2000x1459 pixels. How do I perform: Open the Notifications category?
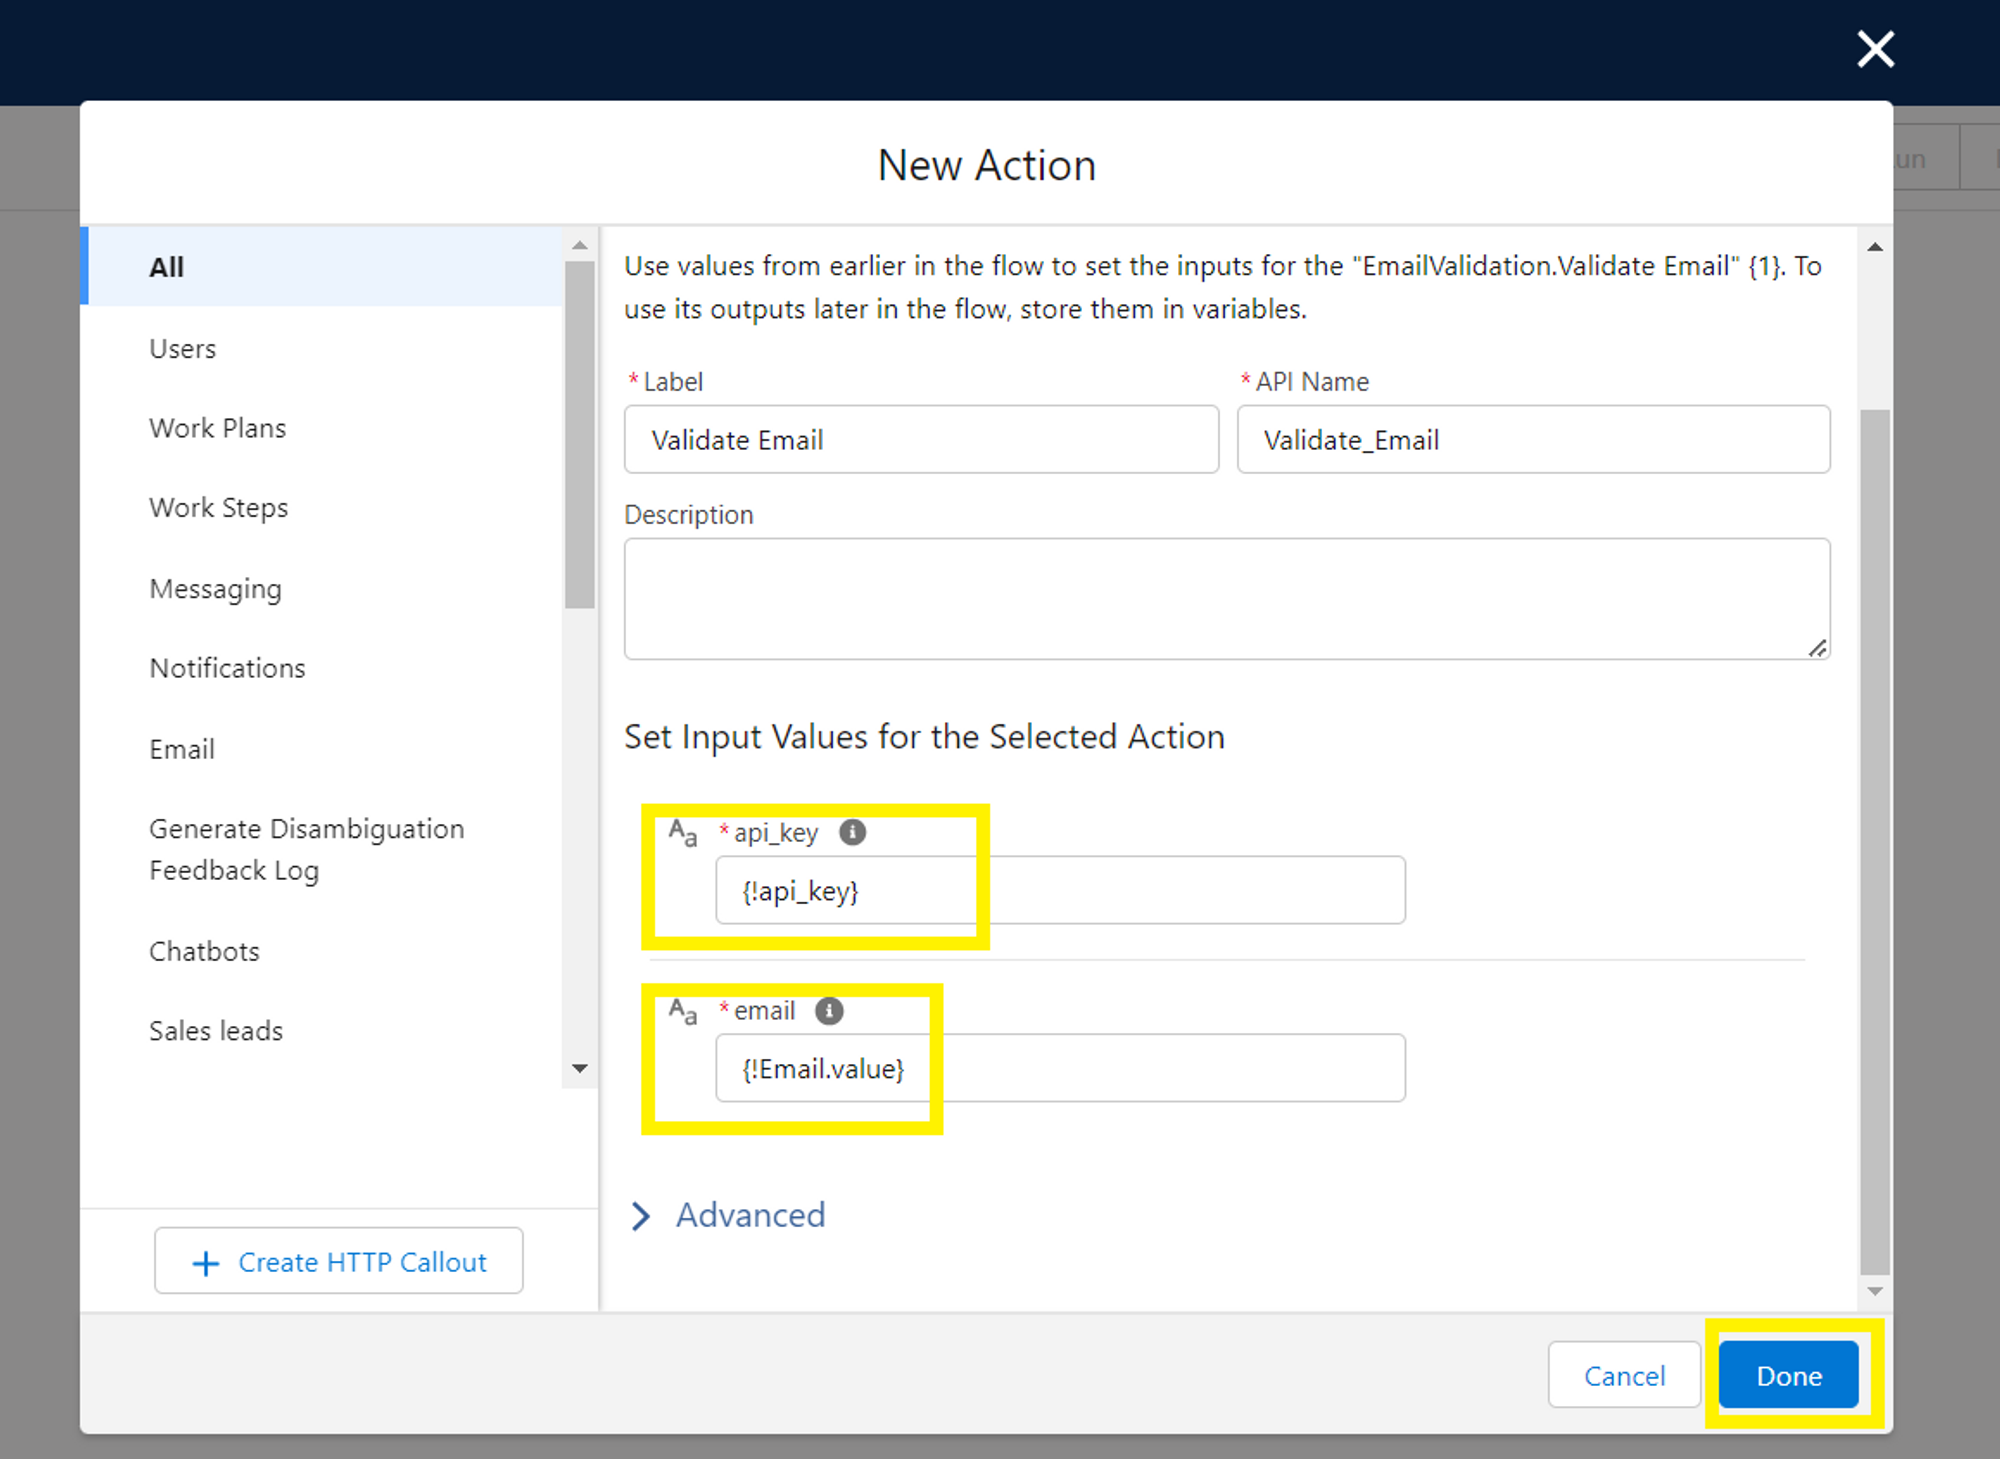[228, 668]
